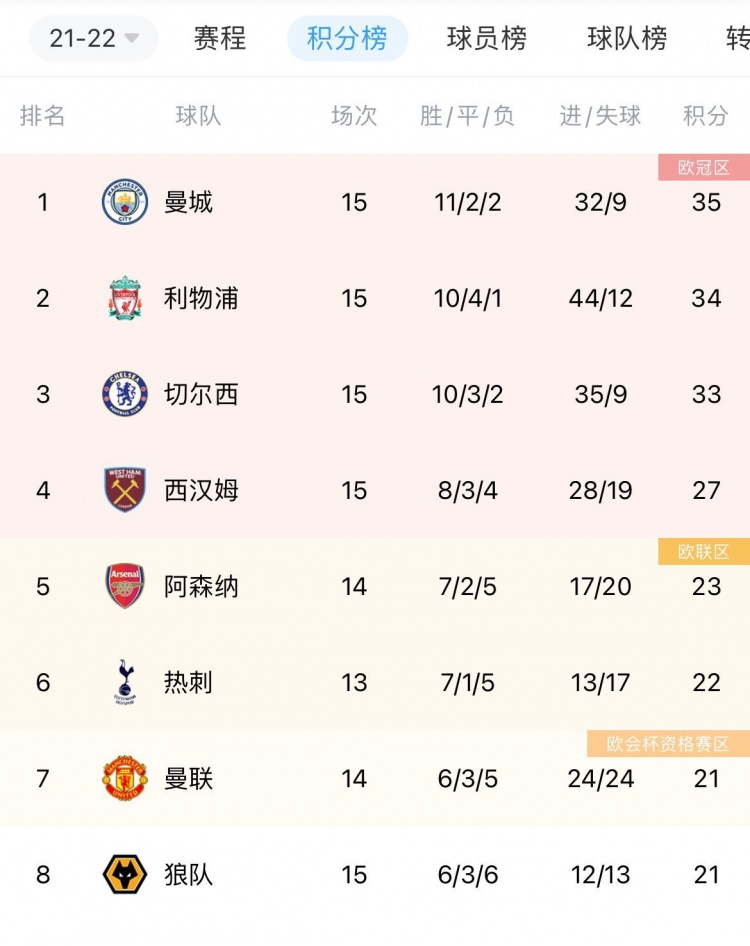This screenshot has height=946, width=750.
Task: Open the 21-22 season dropdown
Action: coord(94,39)
